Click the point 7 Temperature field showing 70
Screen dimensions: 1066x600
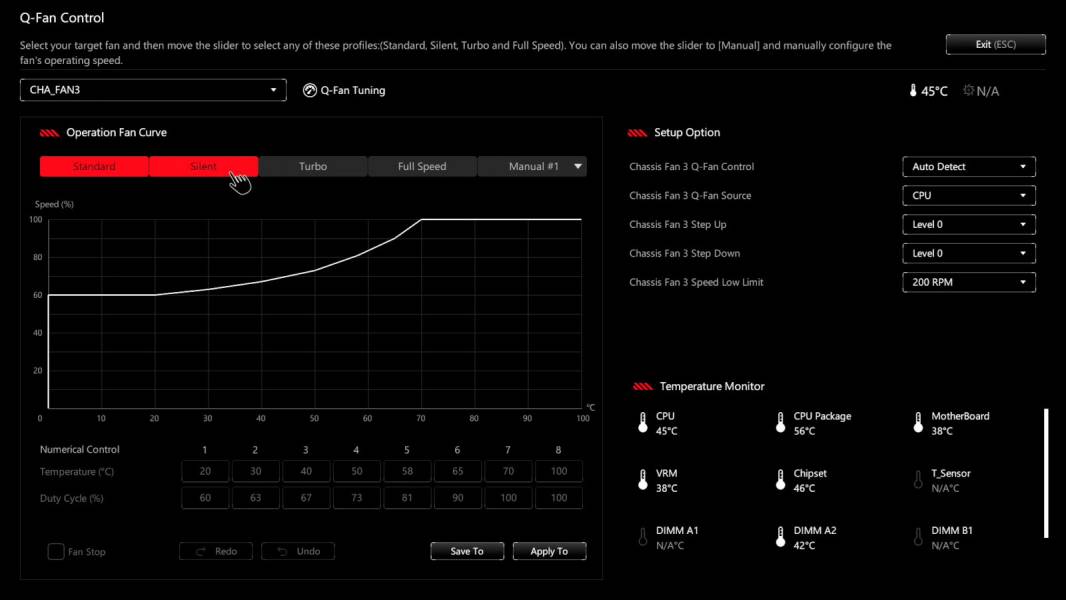(509, 471)
